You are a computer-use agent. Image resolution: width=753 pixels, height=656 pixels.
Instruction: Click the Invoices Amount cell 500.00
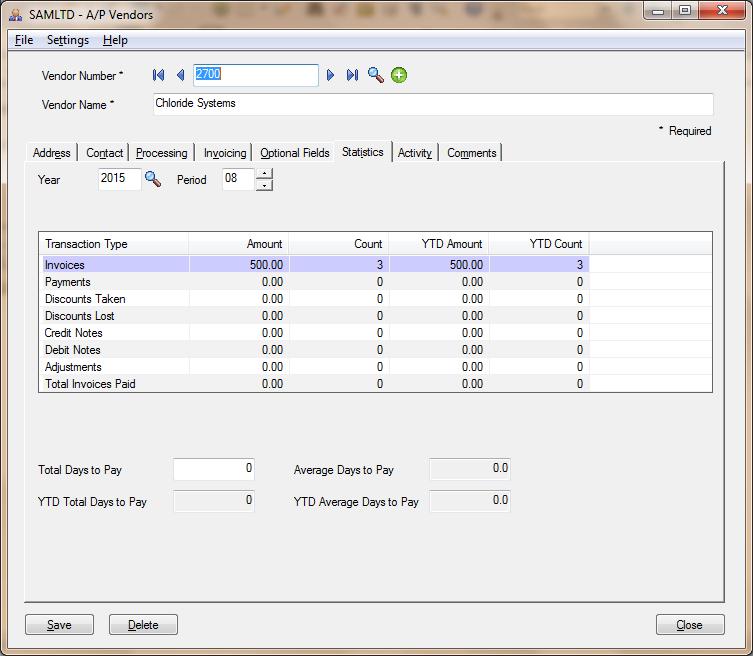click(x=239, y=265)
